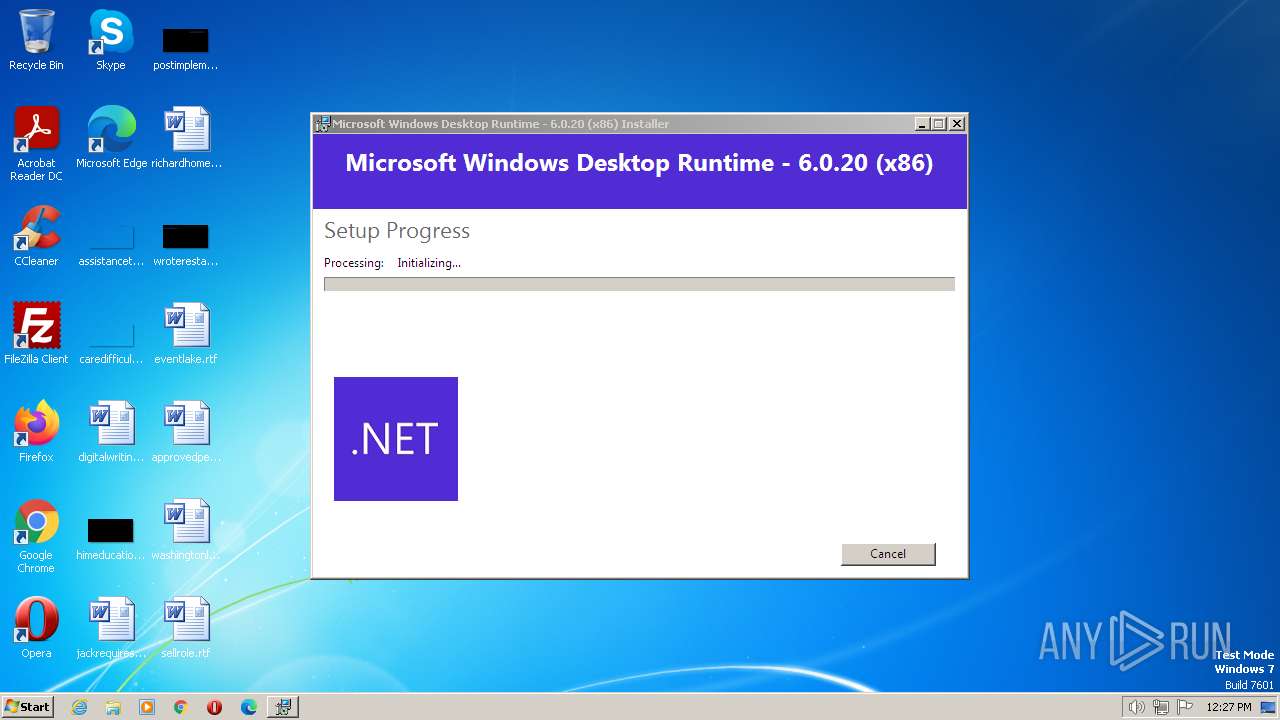Screen dimensions: 1280x720
Task: Open the Google Chrome desktop shortcut
Action: tap(36, 536)
